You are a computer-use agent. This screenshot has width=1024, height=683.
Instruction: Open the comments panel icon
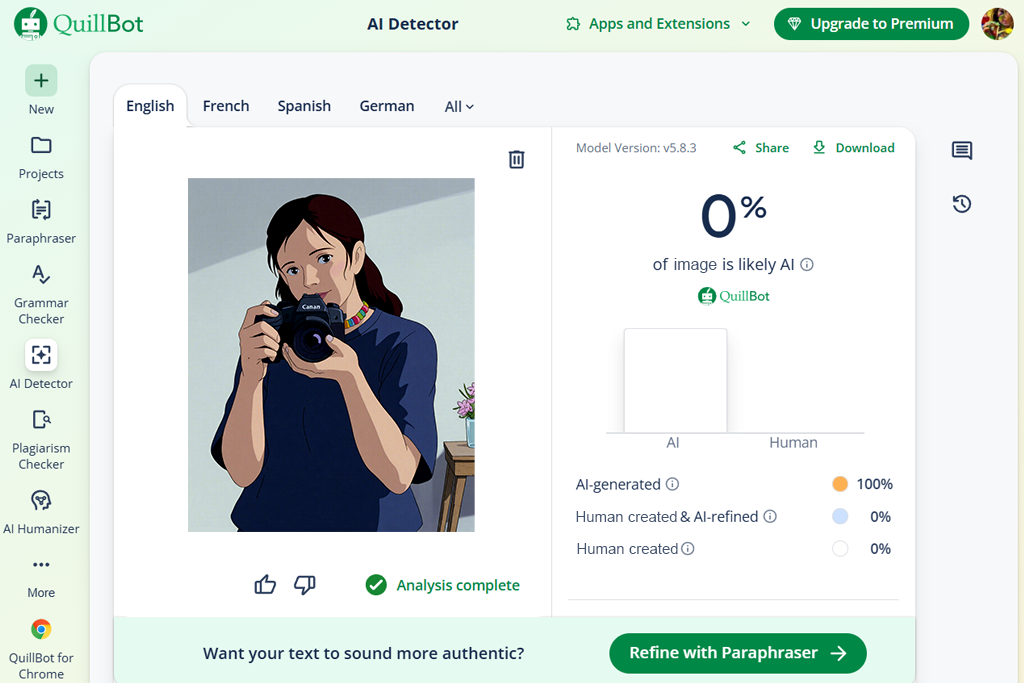coord(961,150)
